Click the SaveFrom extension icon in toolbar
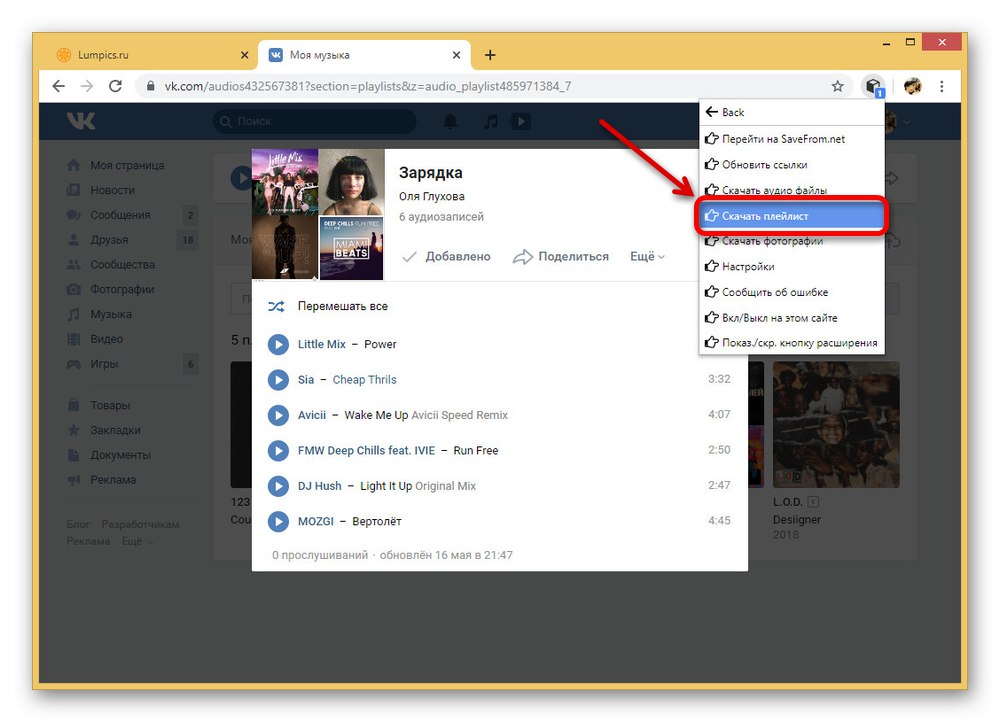This screenshot has width=1000, height=722. point(872,86)
